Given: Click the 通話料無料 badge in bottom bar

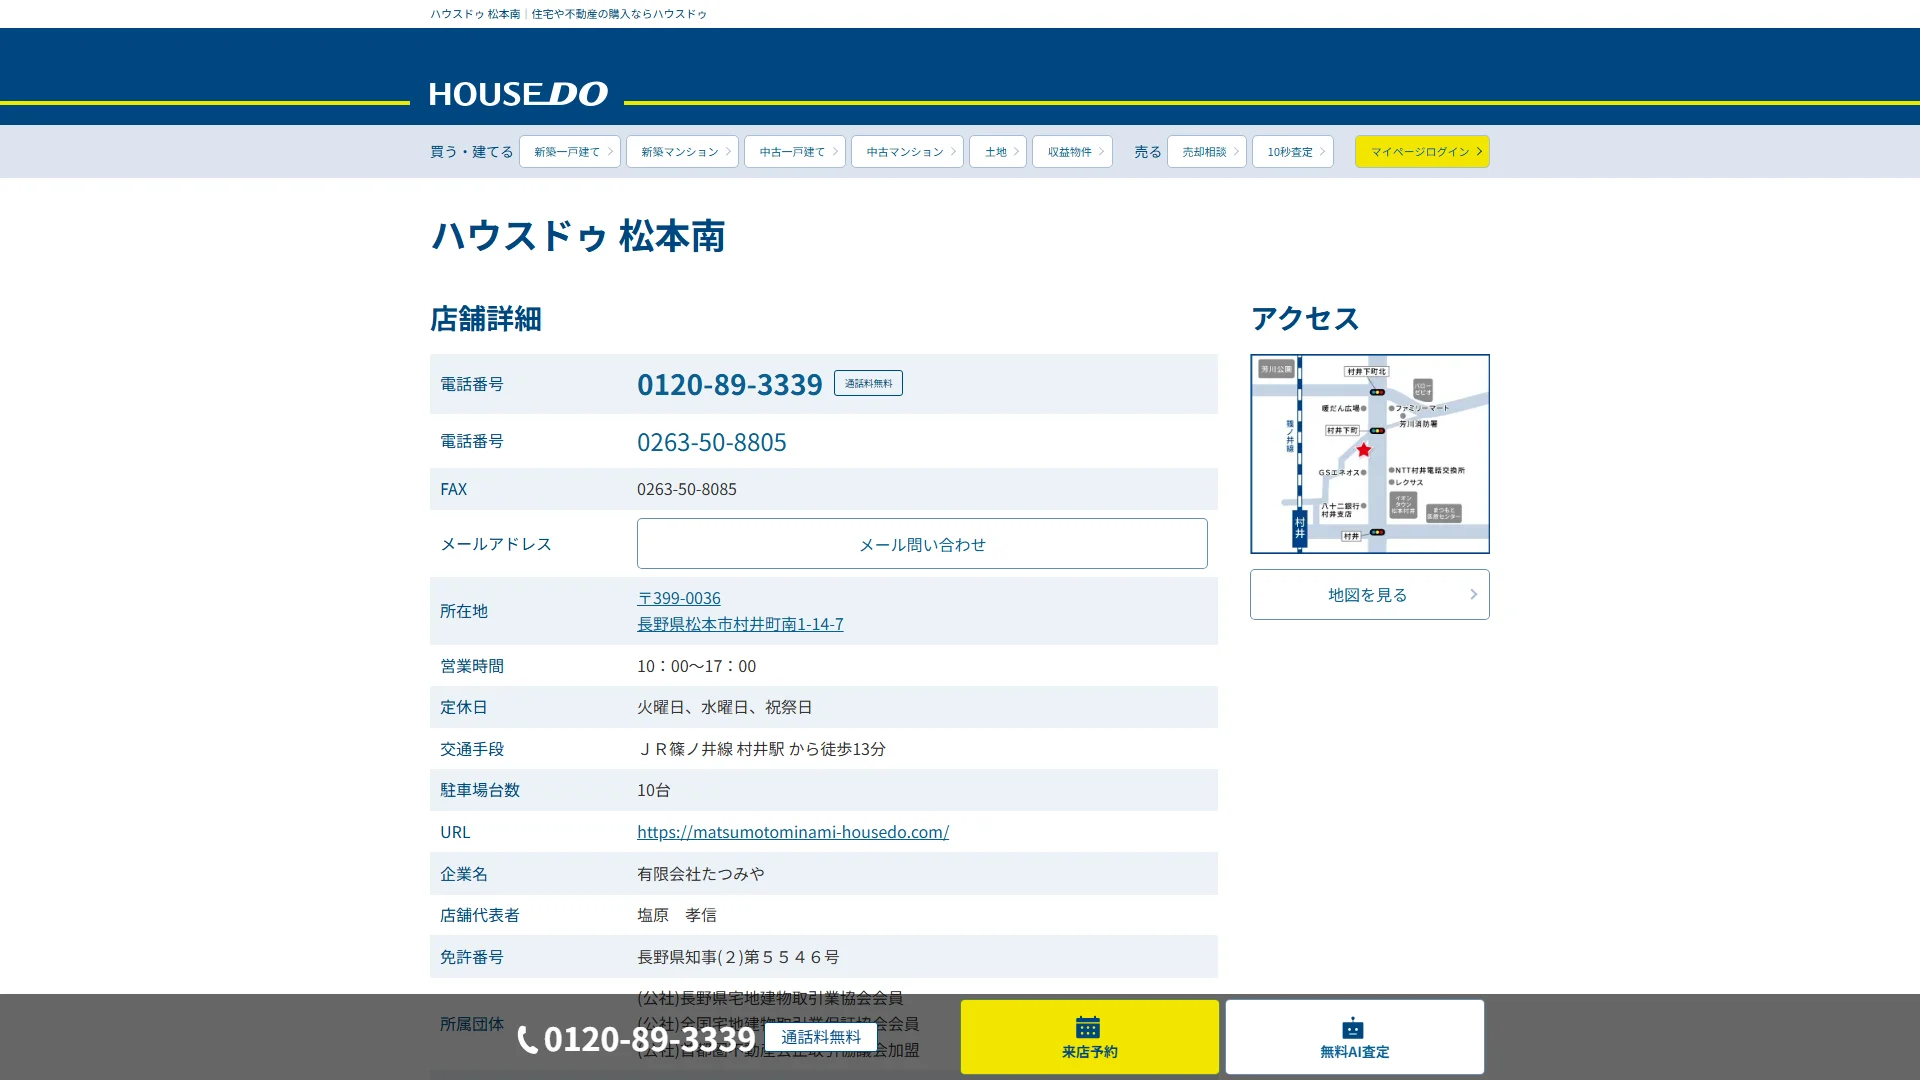Looking at the screenshot, I should (821, 1037).
